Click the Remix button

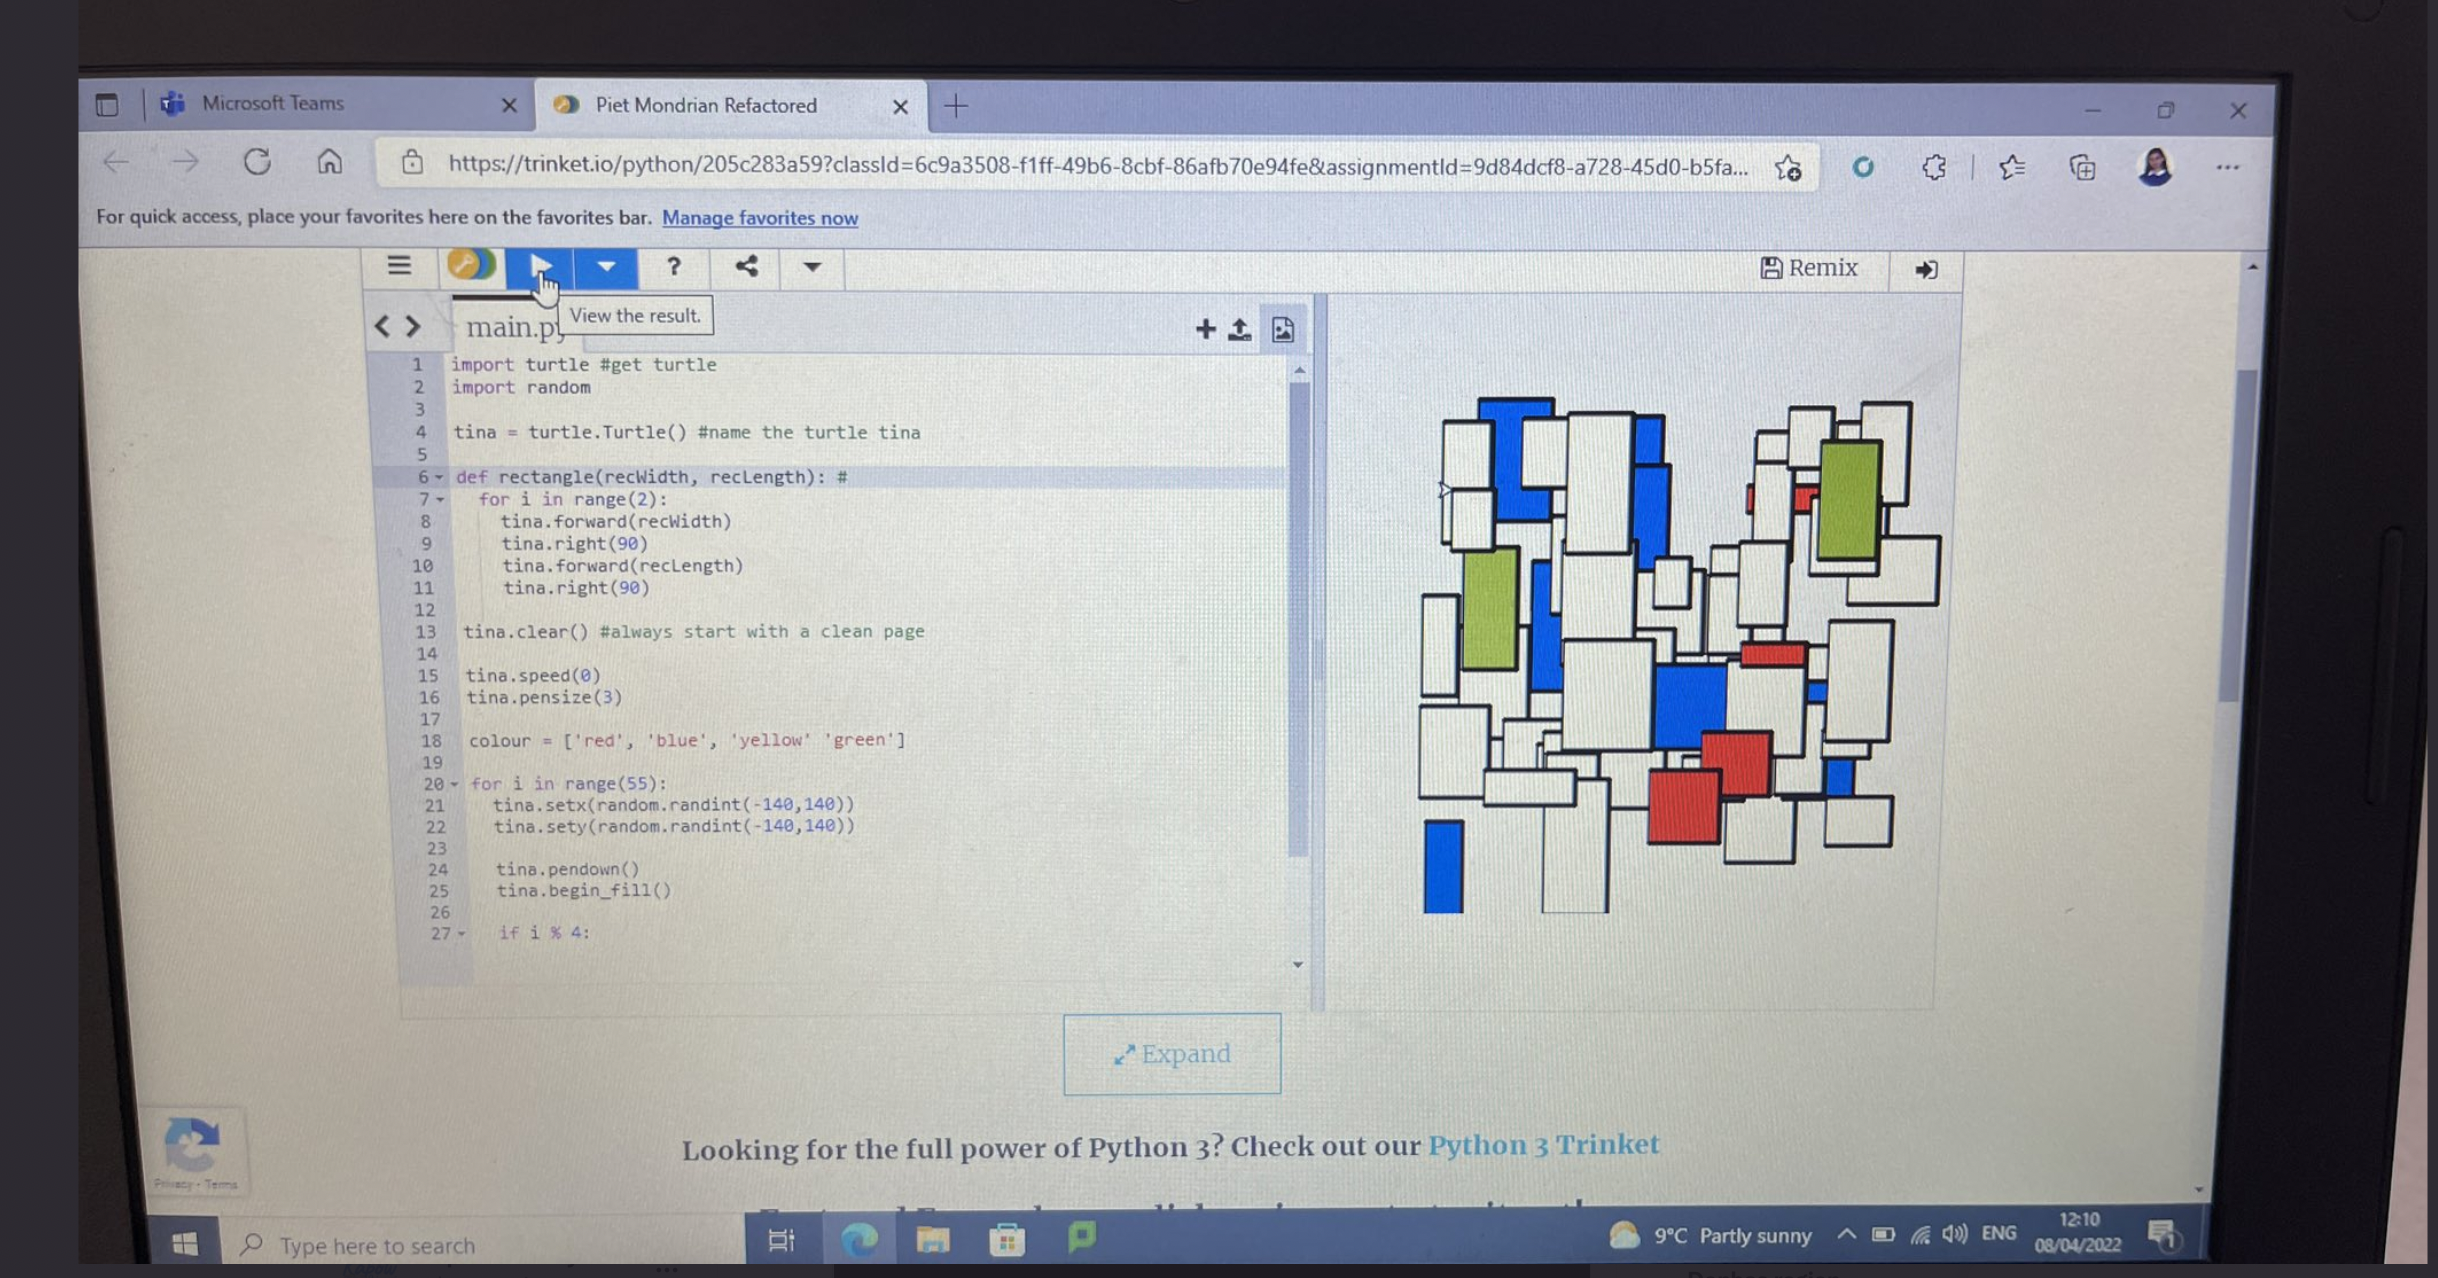coord(1809,267)
